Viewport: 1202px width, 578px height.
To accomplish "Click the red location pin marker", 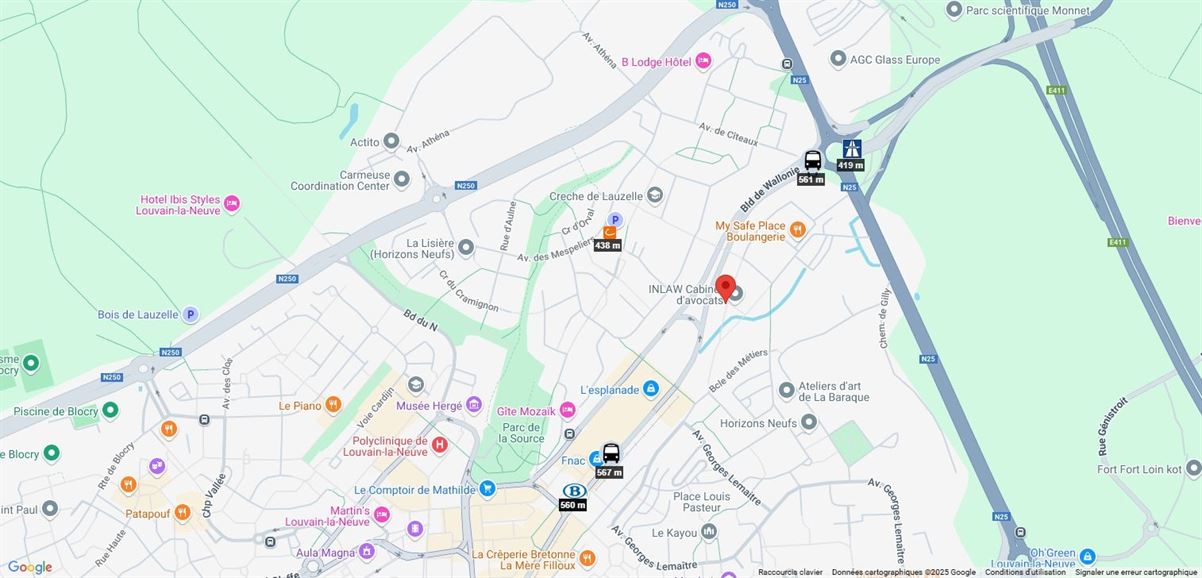I will [726, 288].
